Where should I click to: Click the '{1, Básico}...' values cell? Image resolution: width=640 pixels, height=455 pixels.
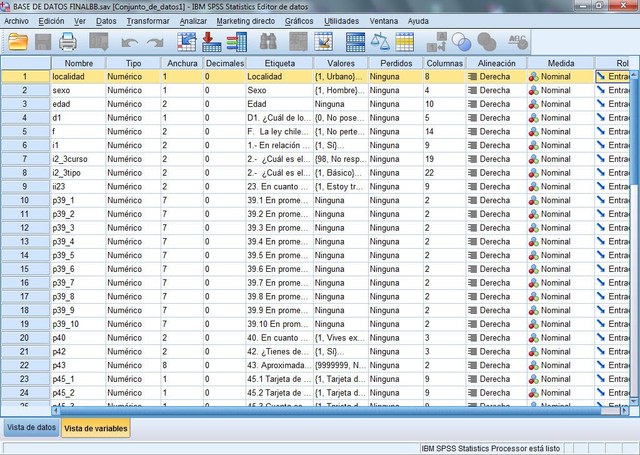pyautogui.click(x=341, y=173)
